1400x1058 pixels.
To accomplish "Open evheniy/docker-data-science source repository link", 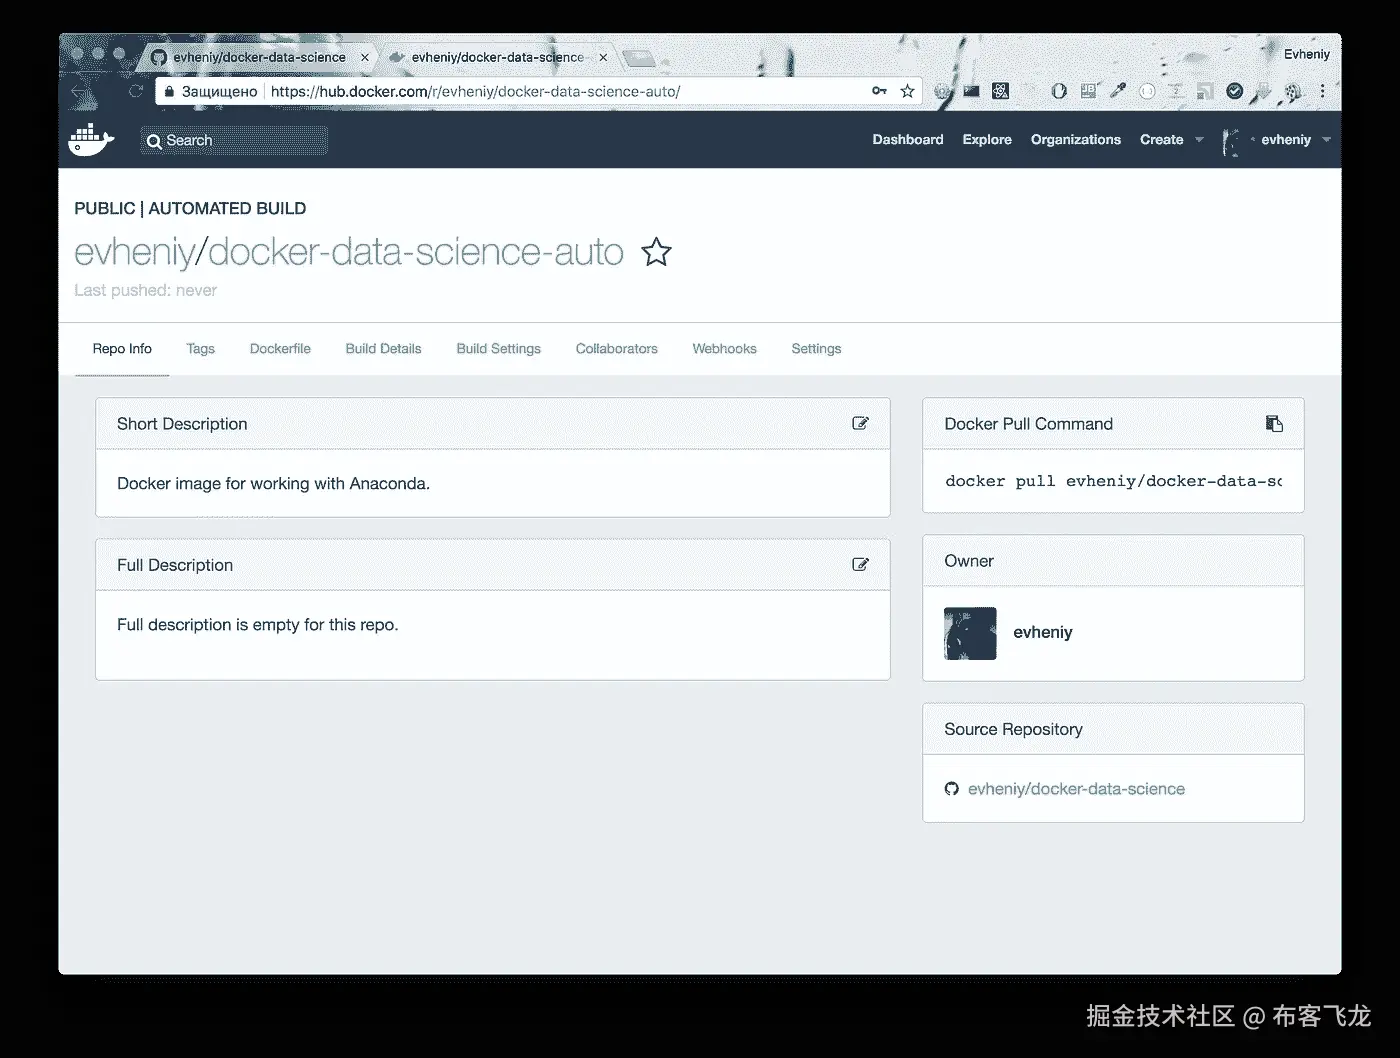I will 1076,789.
